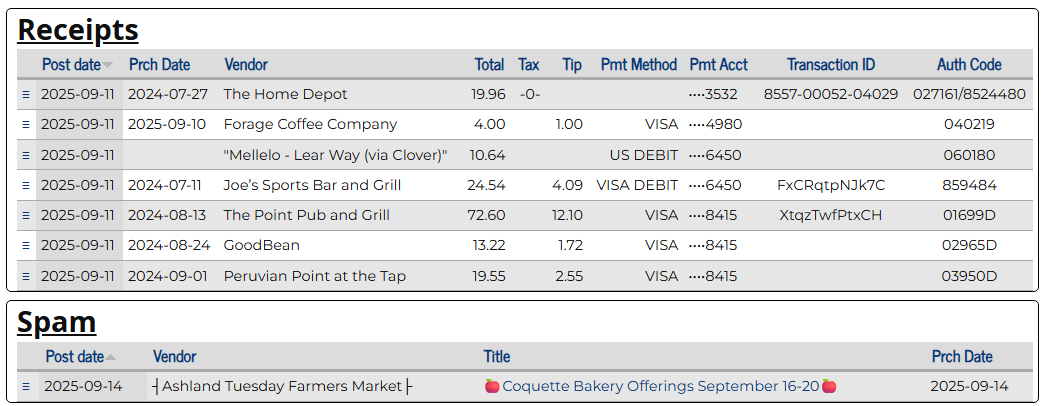1043x406 pixels.
Task: Select the Prch Date header in Spam table
Action: coord(961,356)
